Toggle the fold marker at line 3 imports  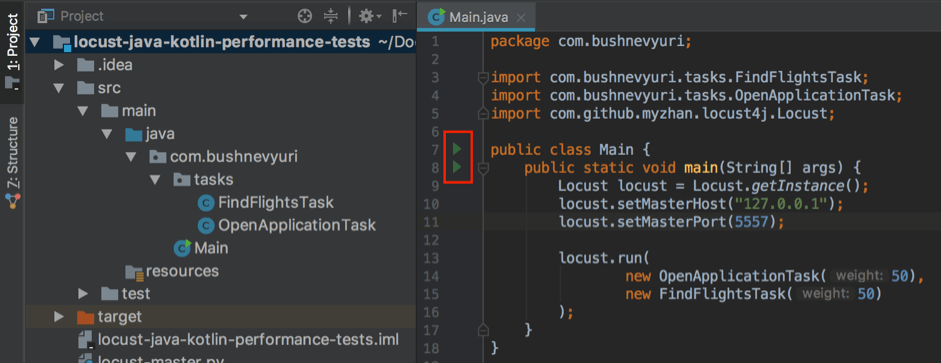[483, 77]
